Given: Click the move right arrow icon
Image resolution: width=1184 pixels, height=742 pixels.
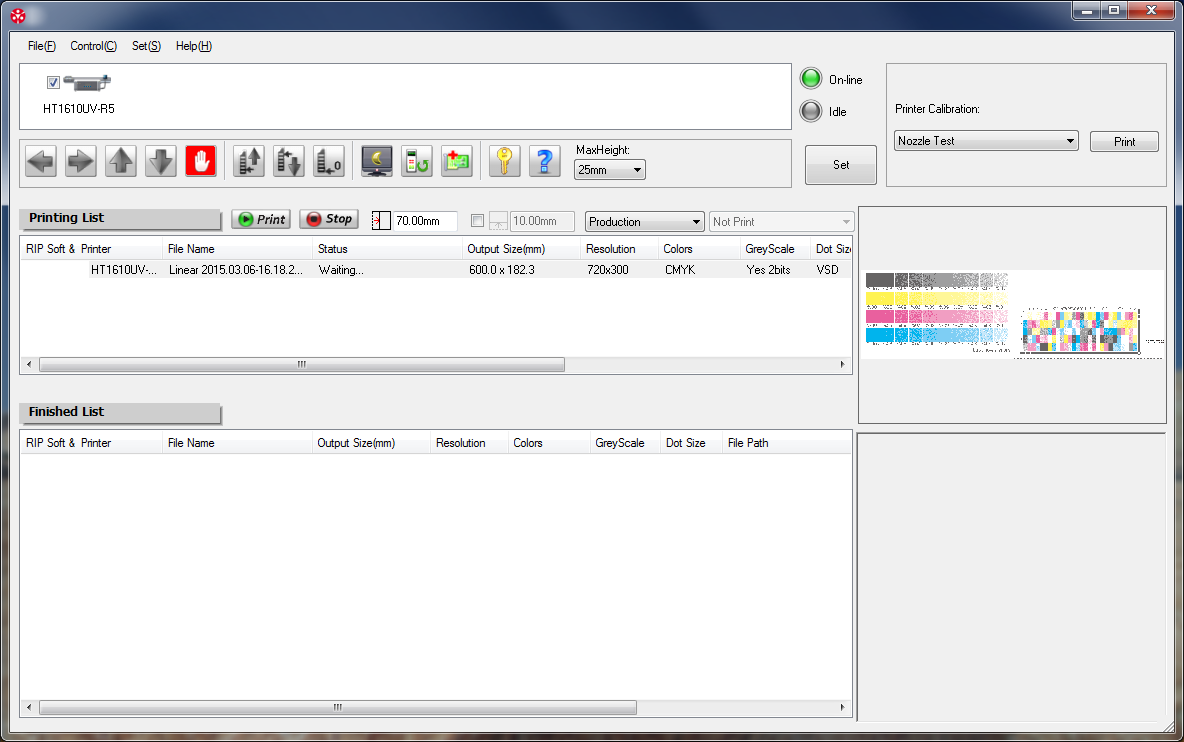Looking at the screenshot, I should (81, 161).
